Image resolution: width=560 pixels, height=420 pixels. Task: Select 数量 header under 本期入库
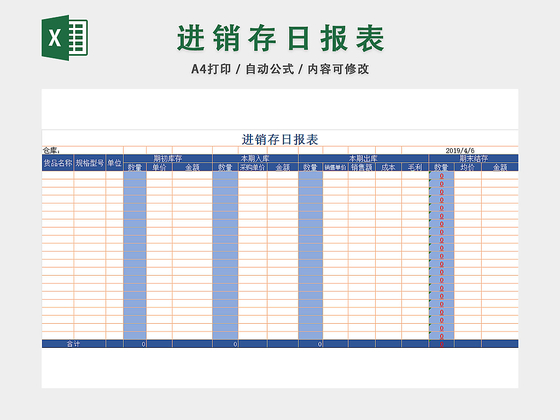point(225,167)
